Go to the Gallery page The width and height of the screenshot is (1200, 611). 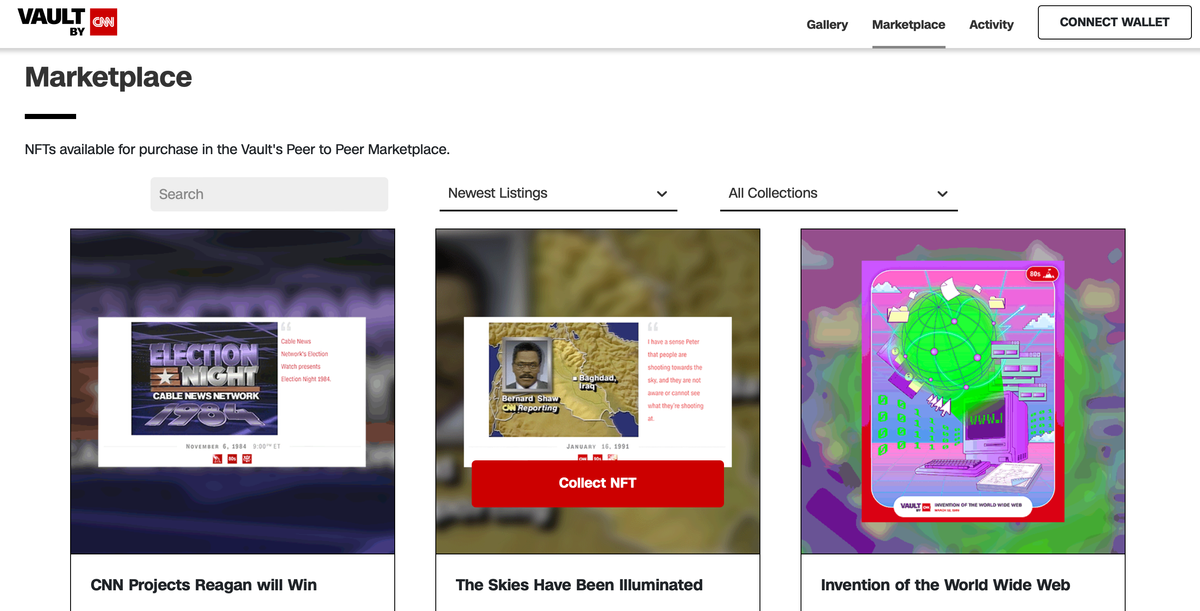827,24
